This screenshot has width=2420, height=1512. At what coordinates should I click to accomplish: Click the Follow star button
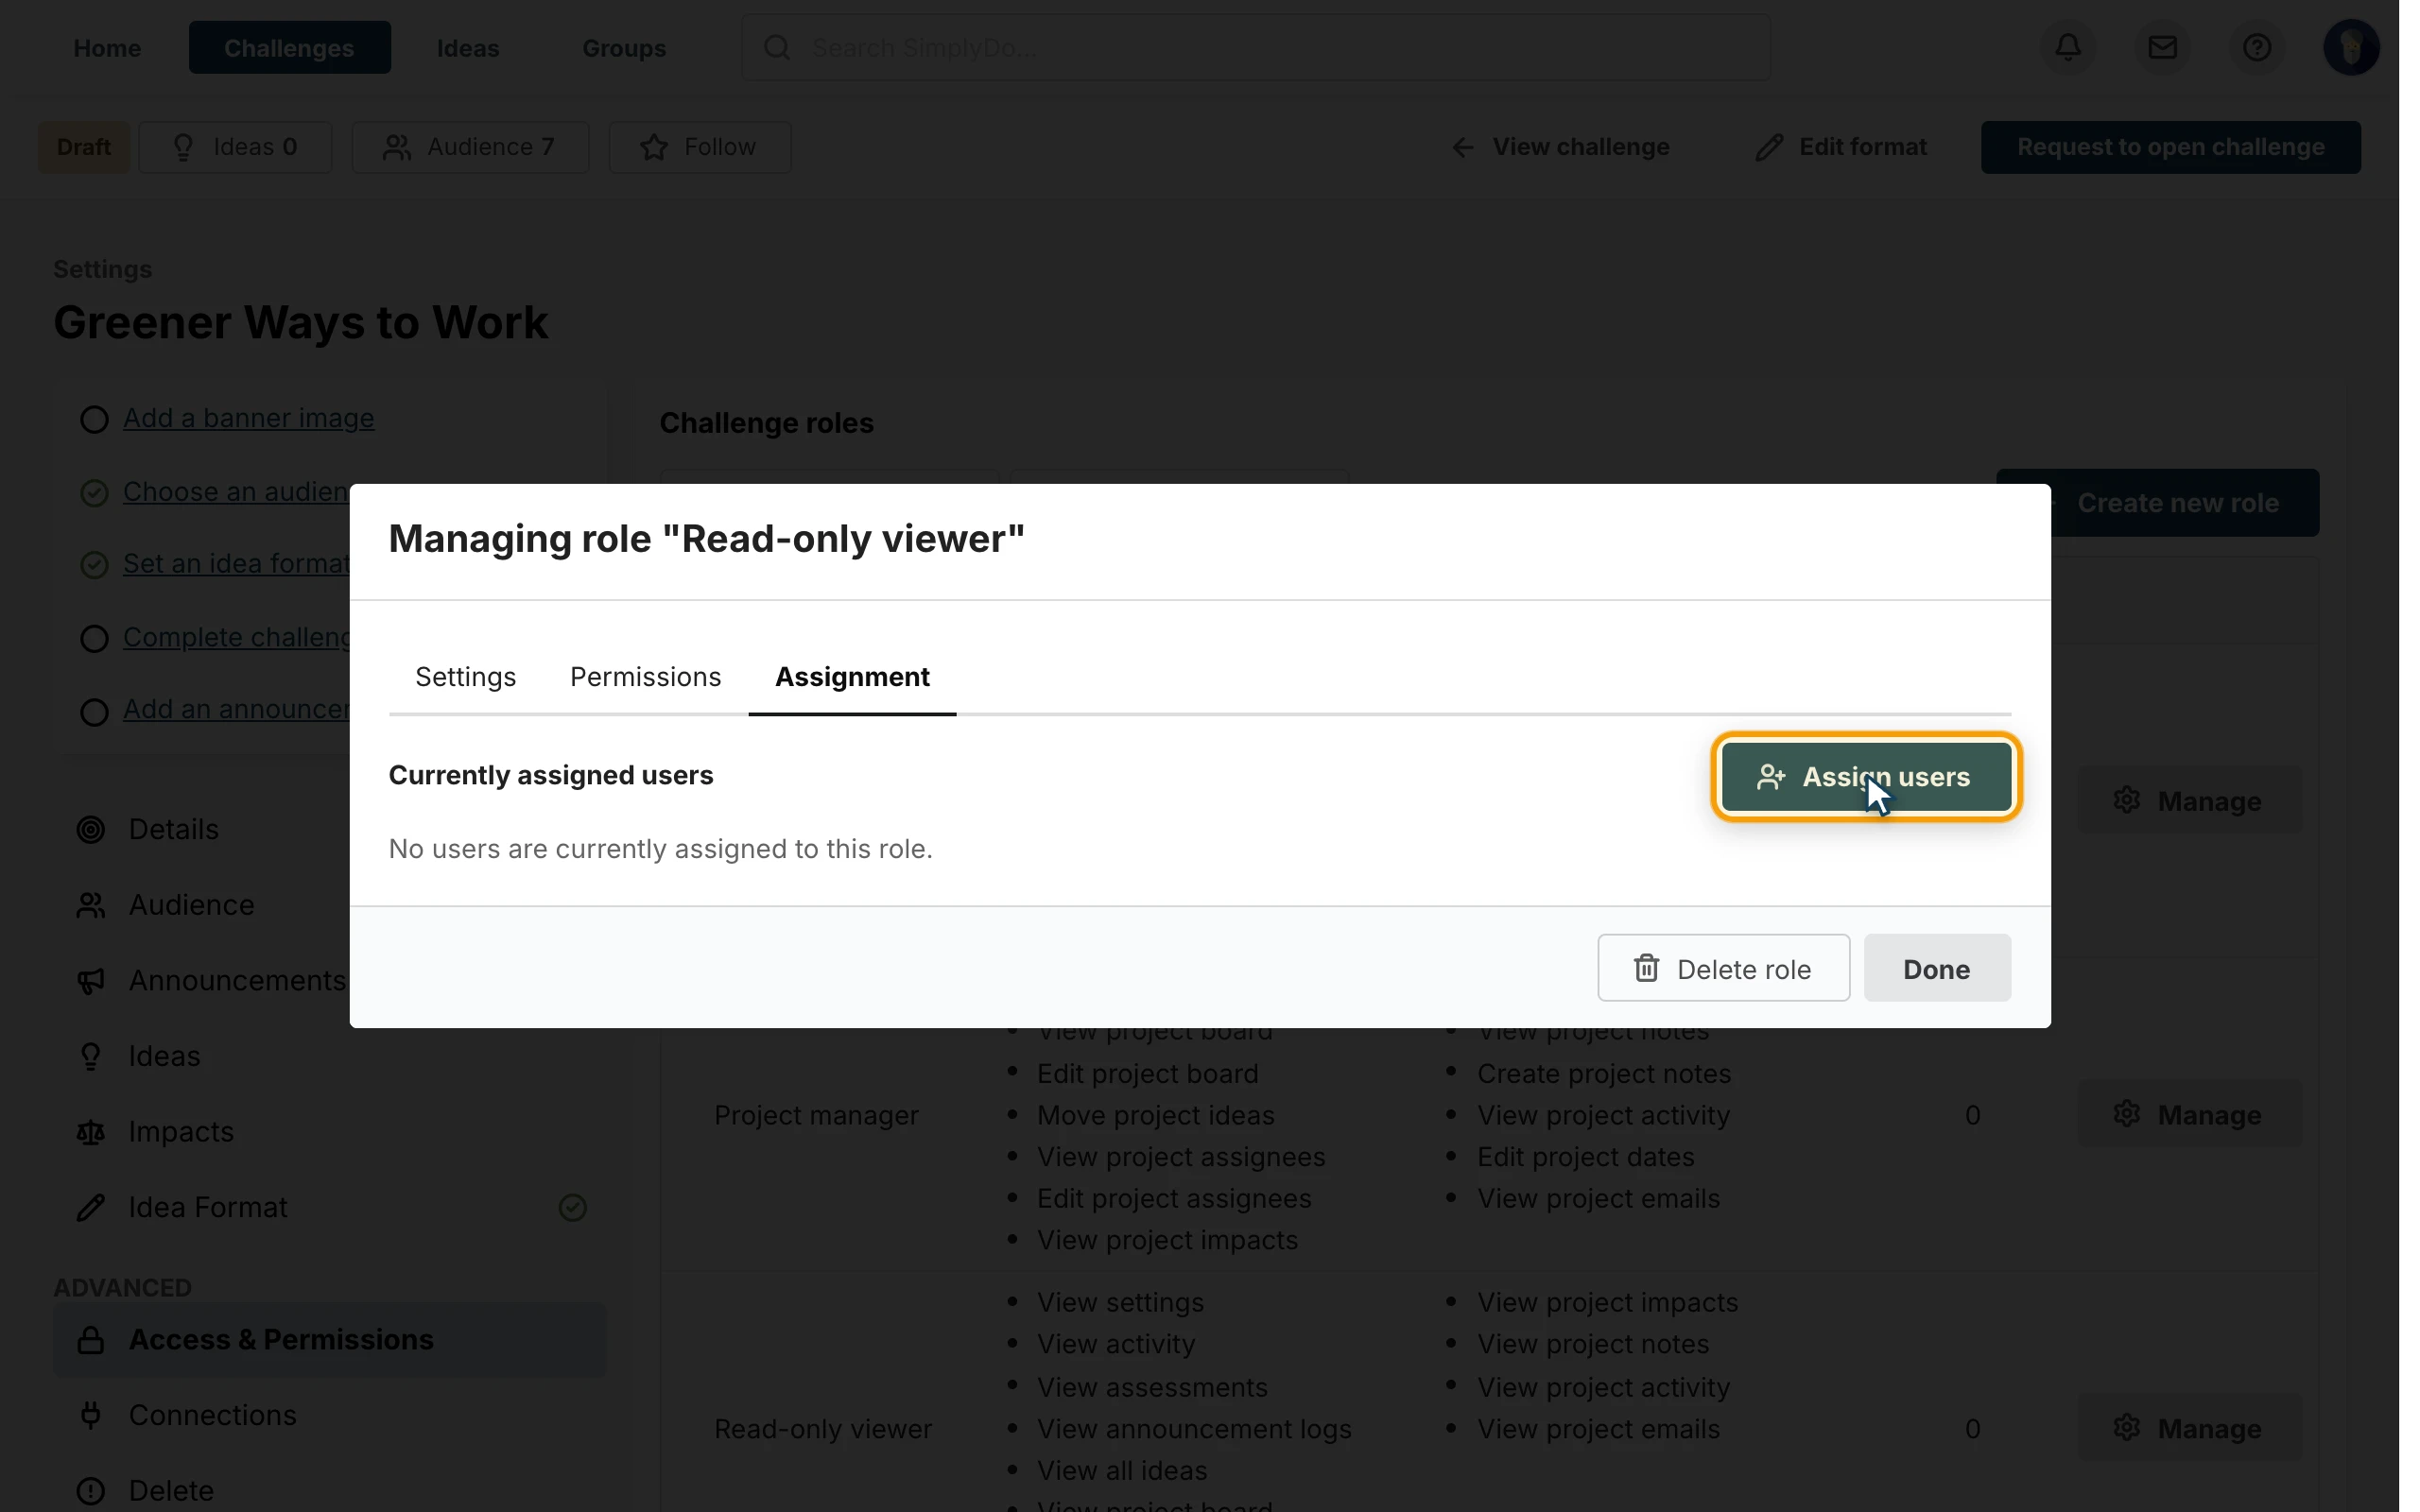pyautogui.click(x=699, y=147)
